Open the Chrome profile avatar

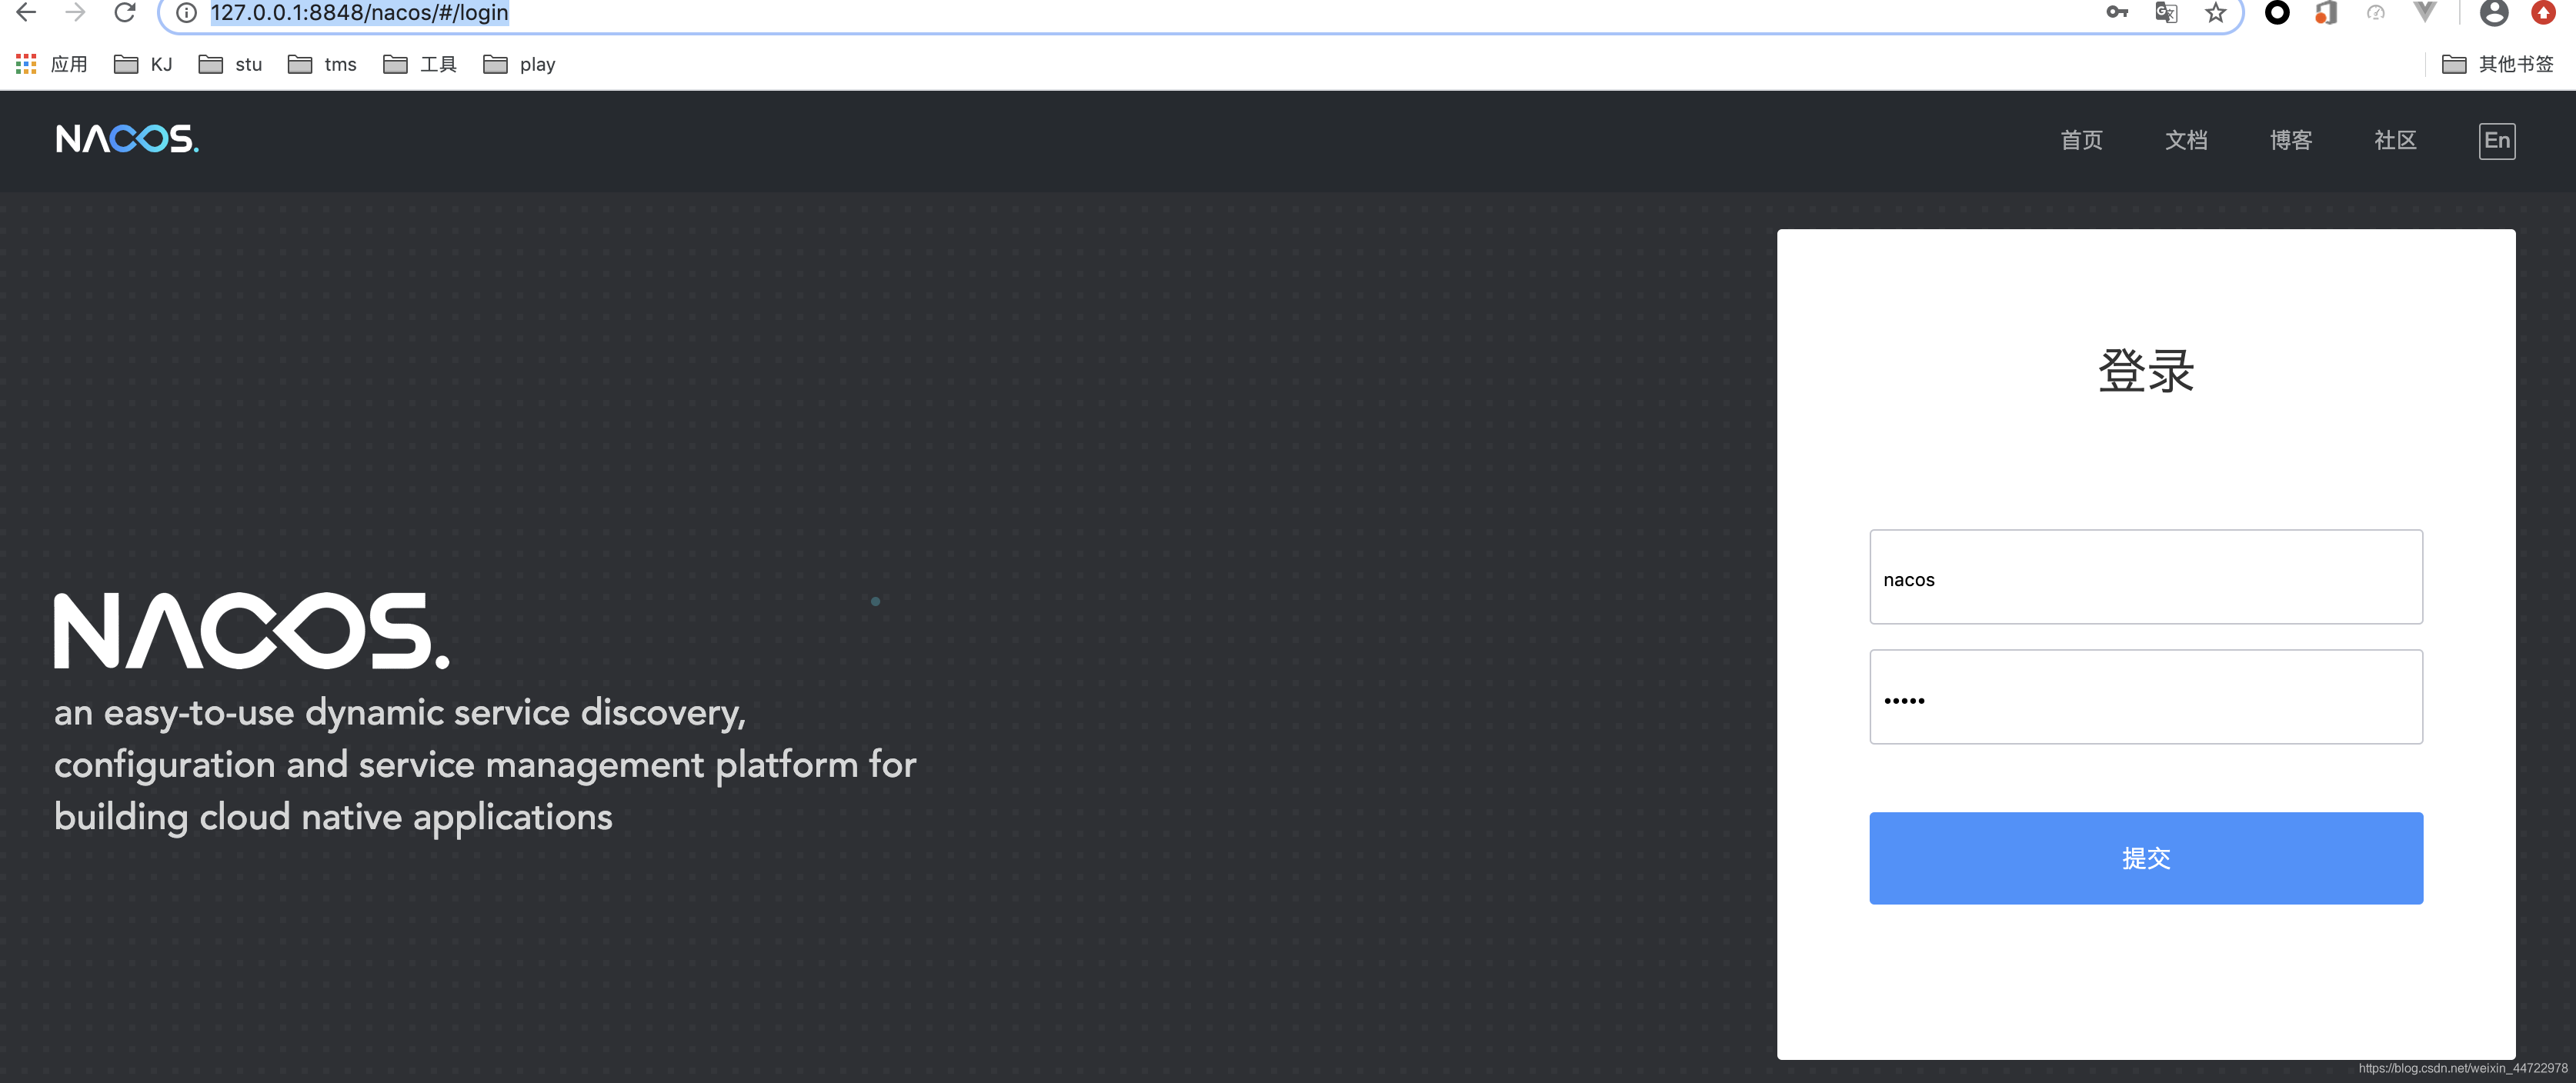click(2494, 13)
